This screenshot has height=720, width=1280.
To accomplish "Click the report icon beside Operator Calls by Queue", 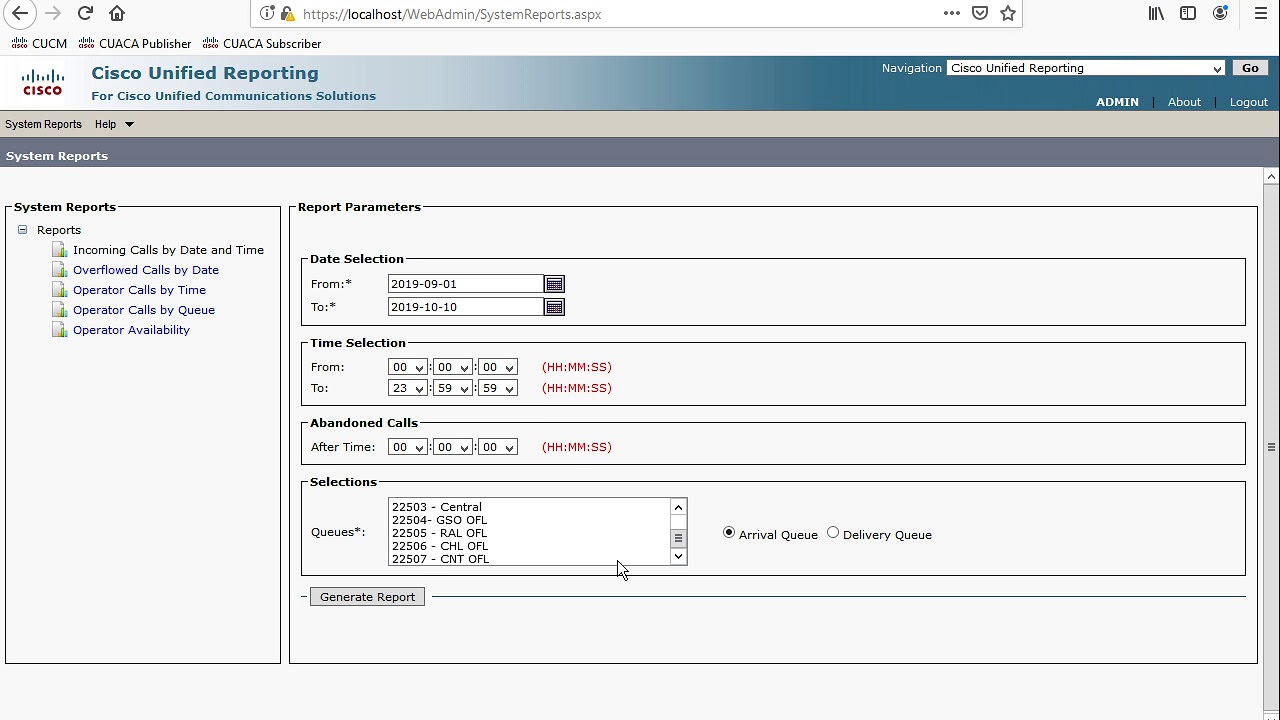I will pyautogui.click(x=60, y=310).
